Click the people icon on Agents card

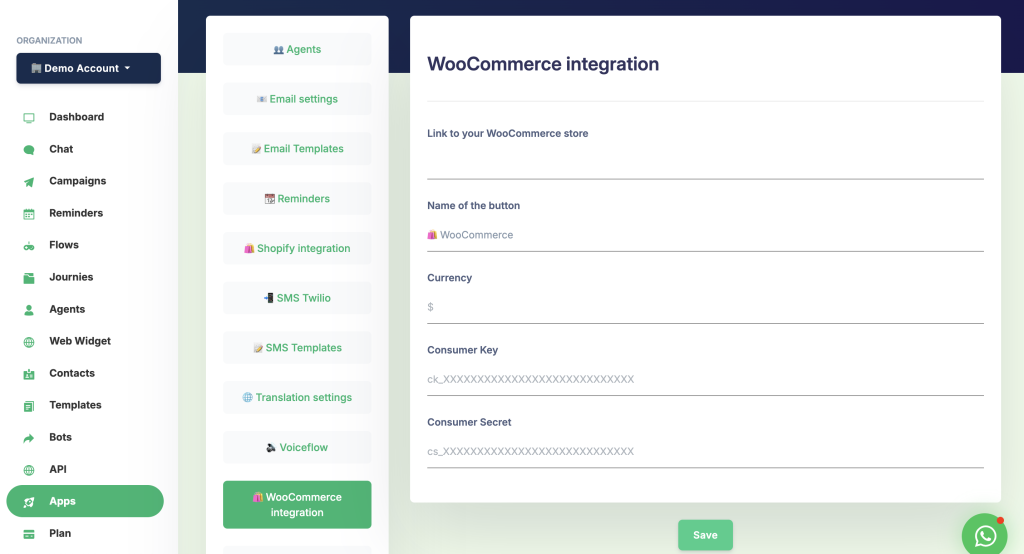[278, 50]
